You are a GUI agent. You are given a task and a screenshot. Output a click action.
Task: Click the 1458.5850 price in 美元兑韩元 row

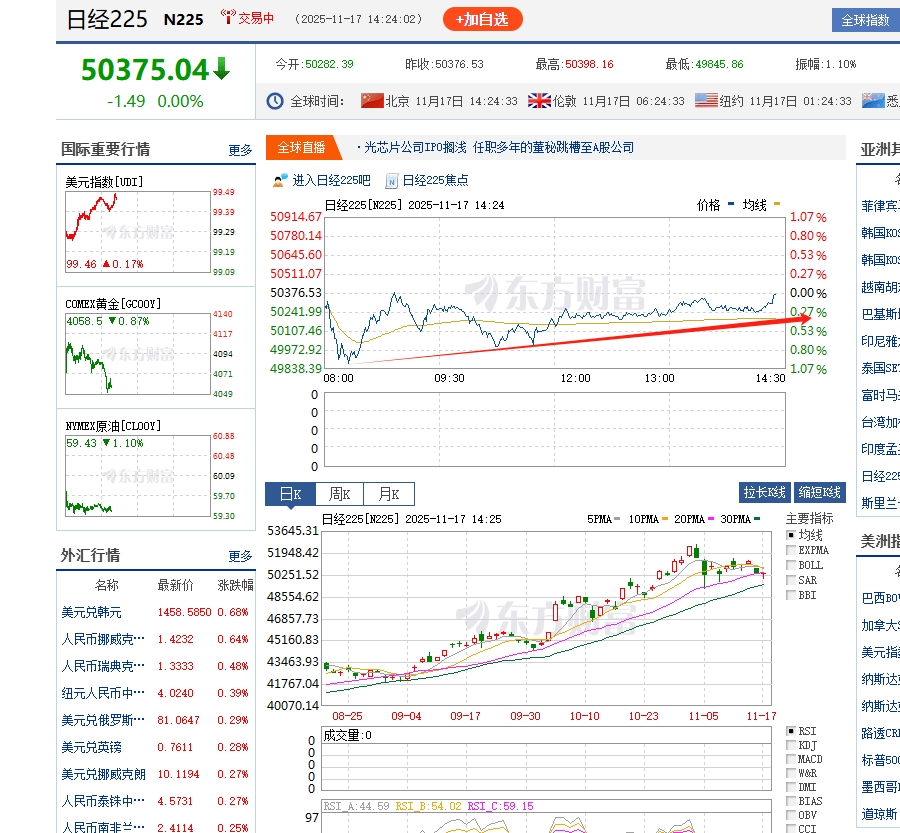click(184, 613)
